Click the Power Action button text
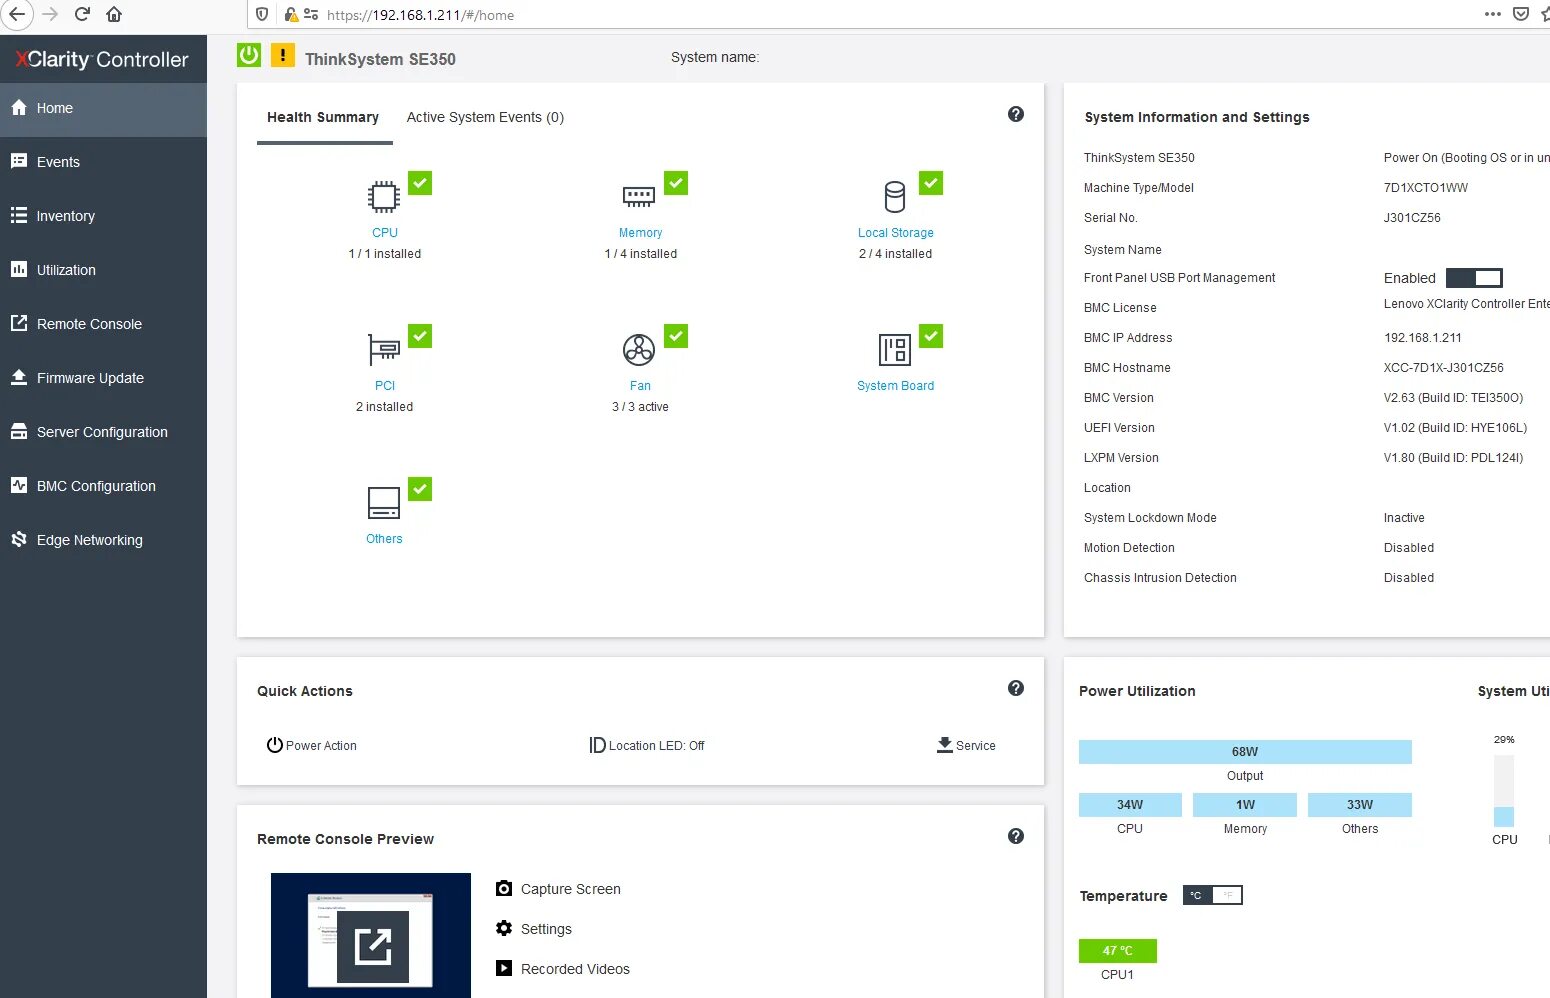The width and height of the screenshot is (1550, 998). [x=321, y=746]
